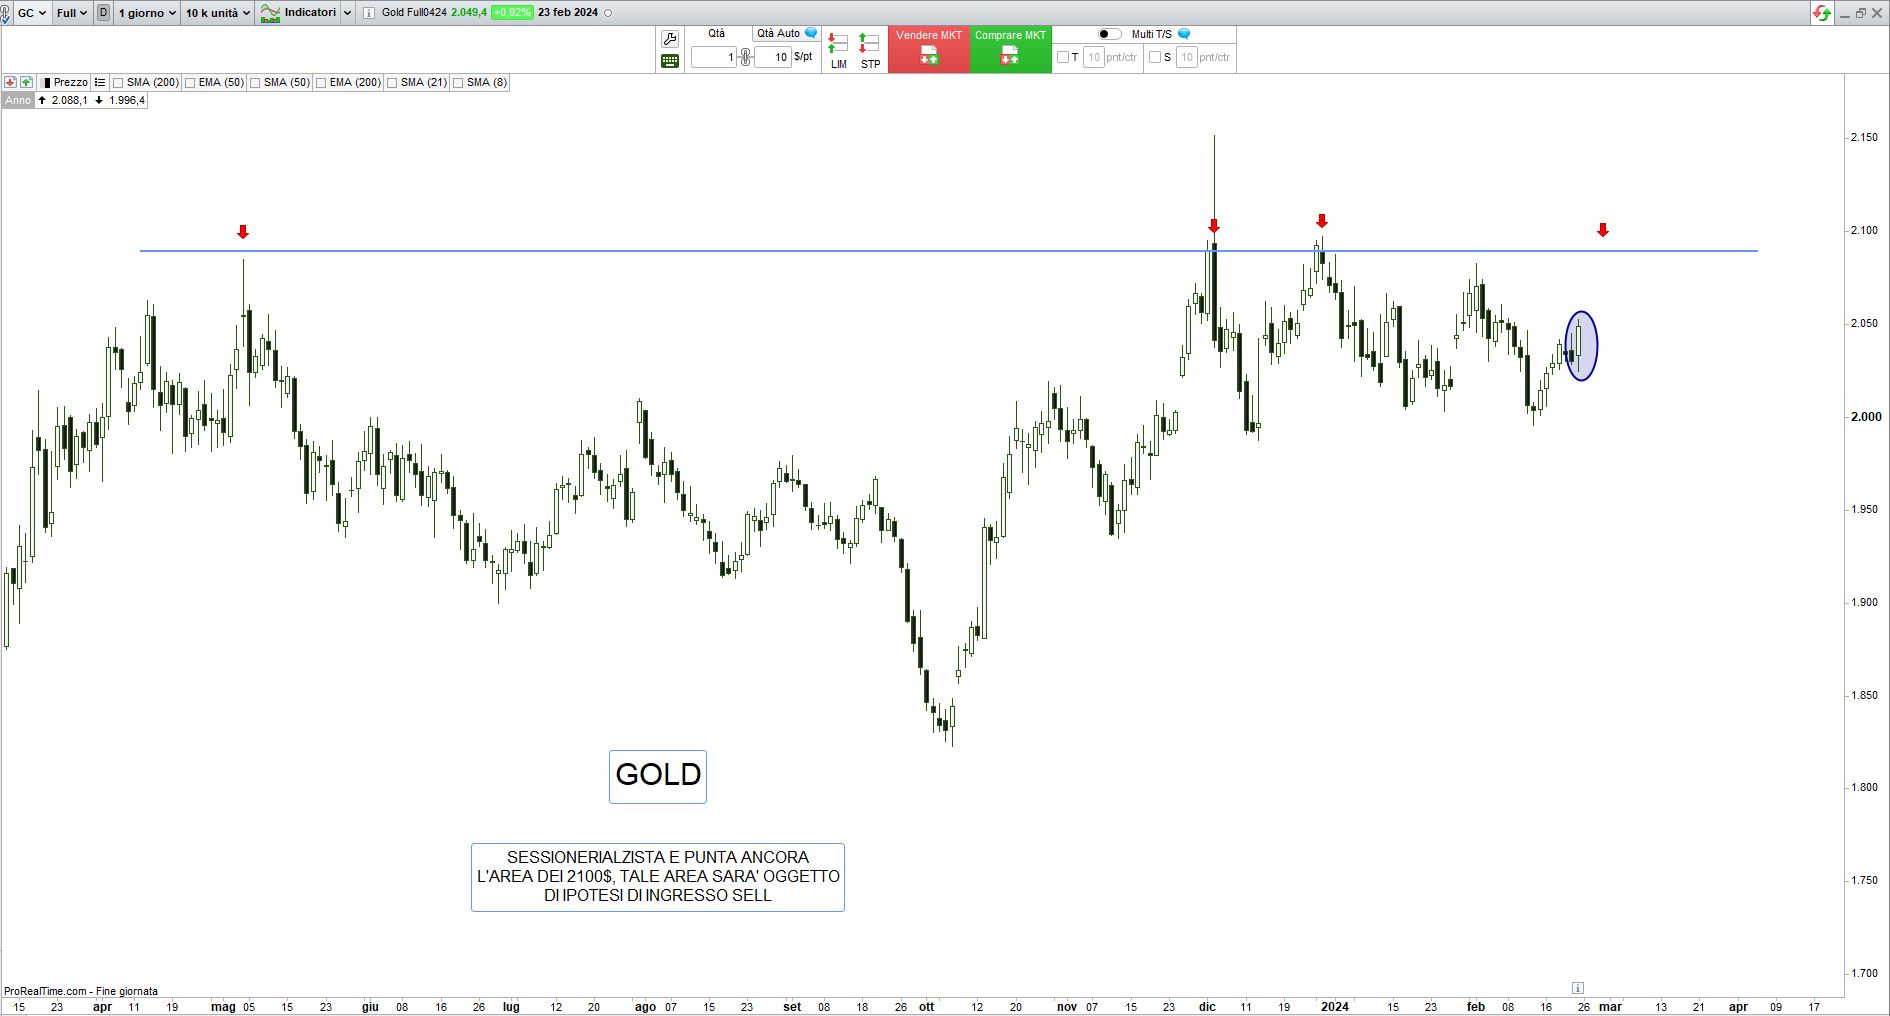Click the chain link between quantity fields
The height and width of the screenshot is (1016, 1890).
tap(745, 57)
